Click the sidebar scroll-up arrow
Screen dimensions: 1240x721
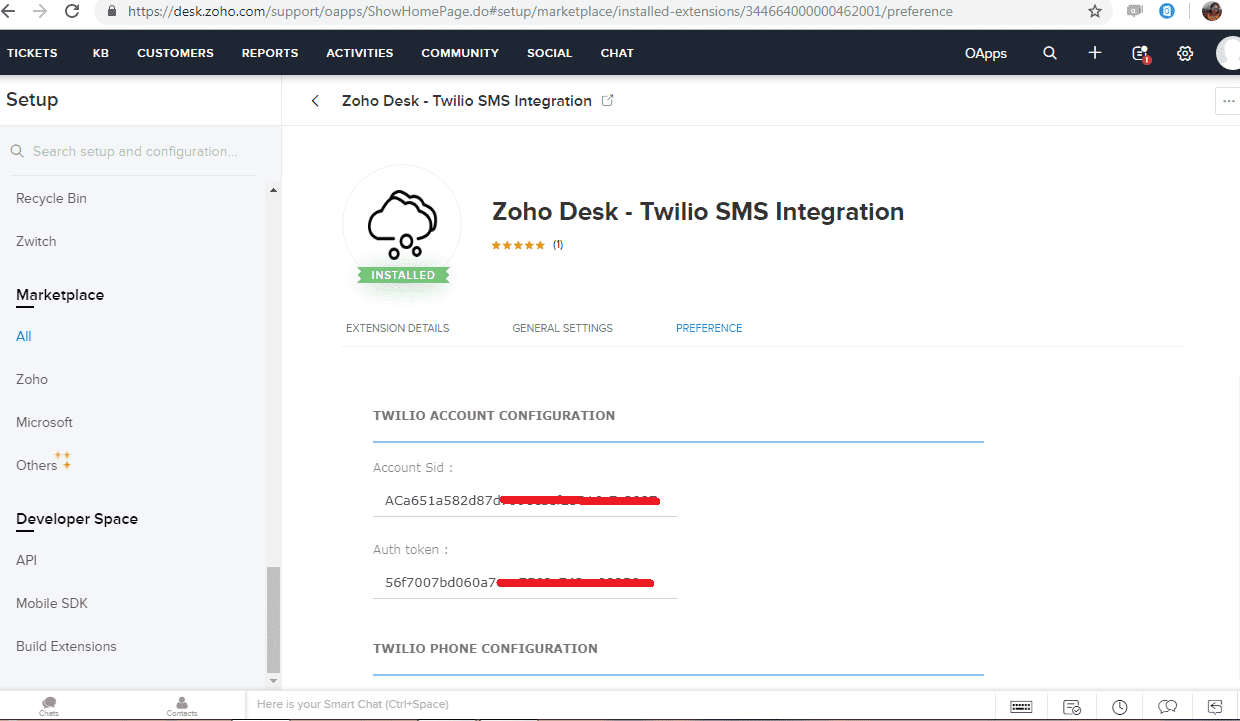(273, 190)
